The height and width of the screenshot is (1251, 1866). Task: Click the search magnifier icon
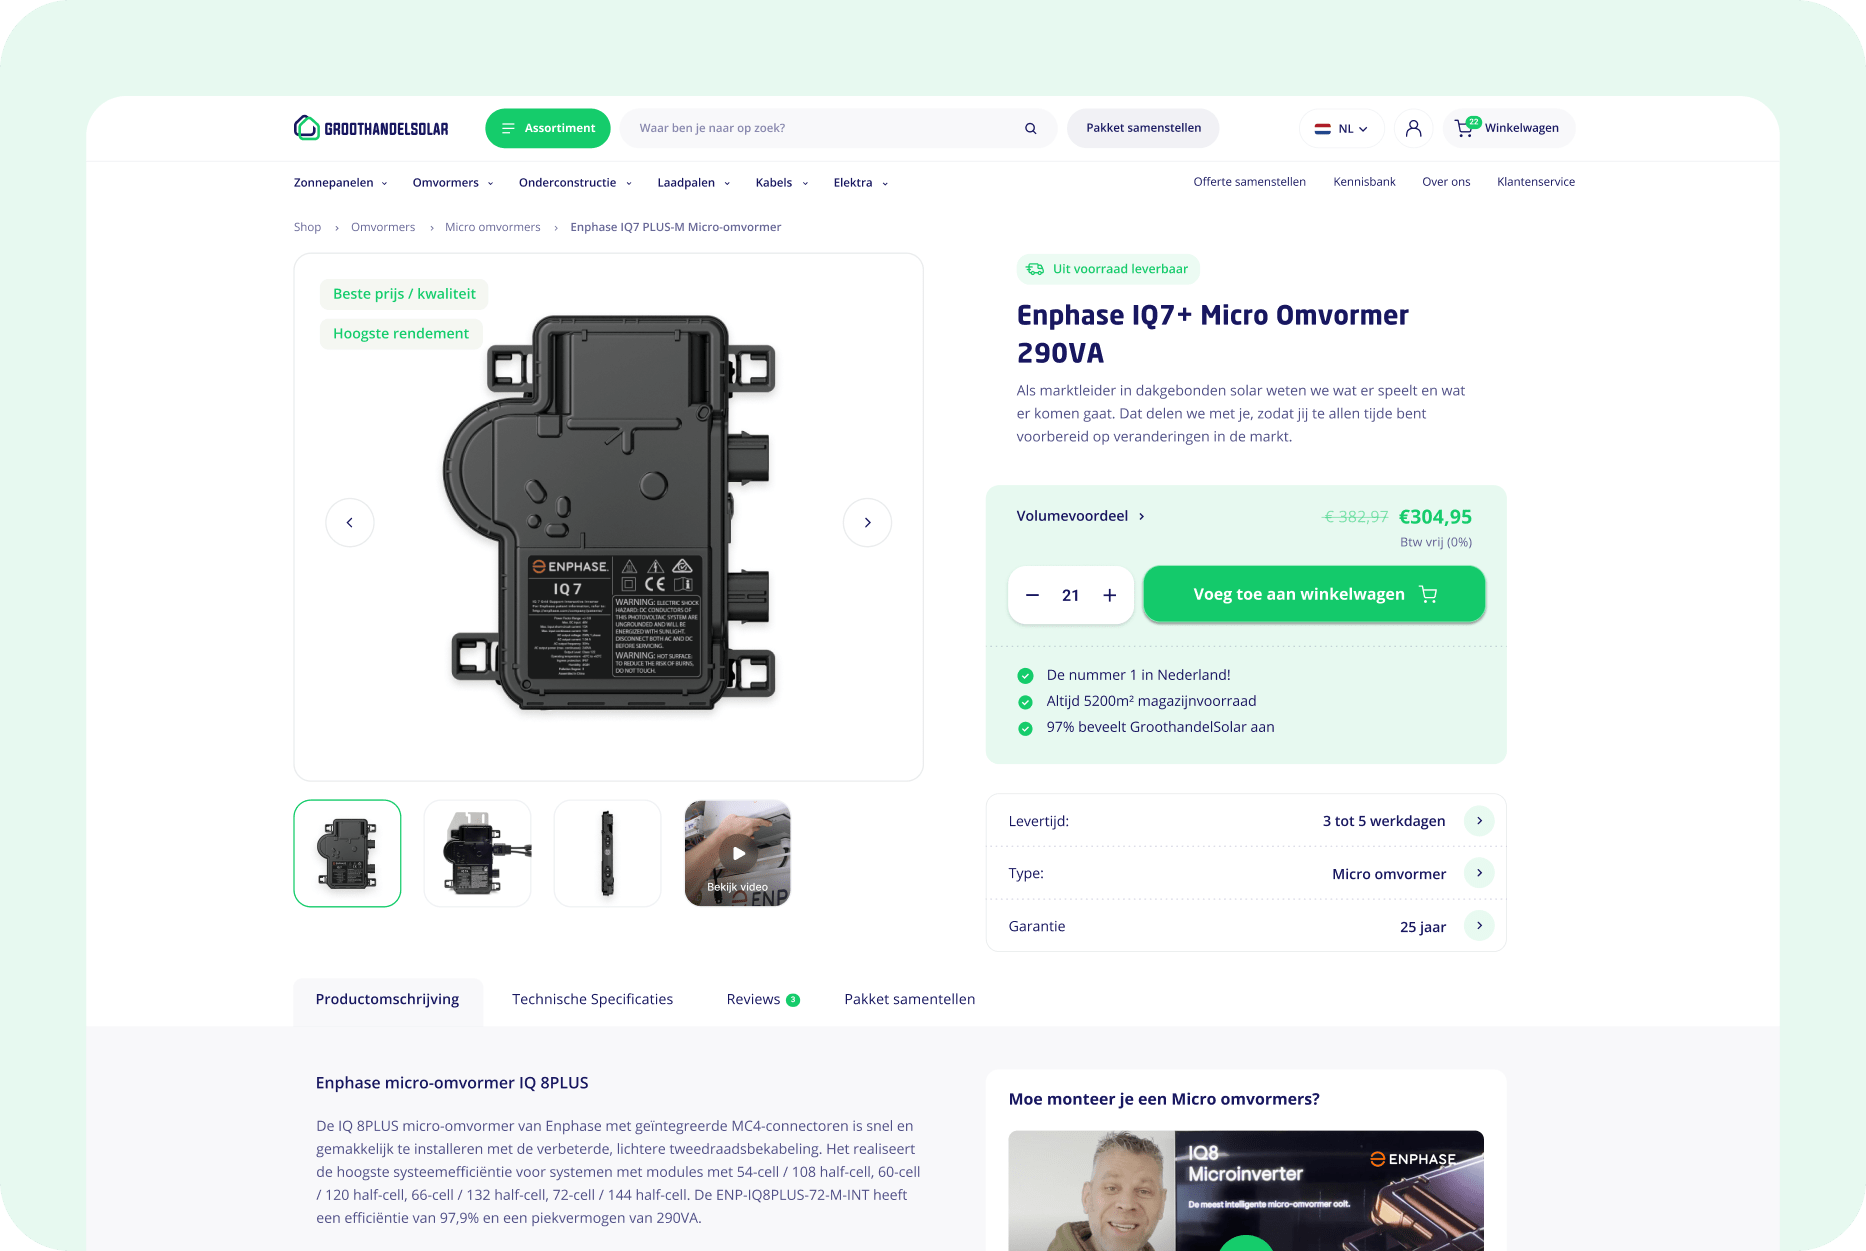(x=1030, y=128)
